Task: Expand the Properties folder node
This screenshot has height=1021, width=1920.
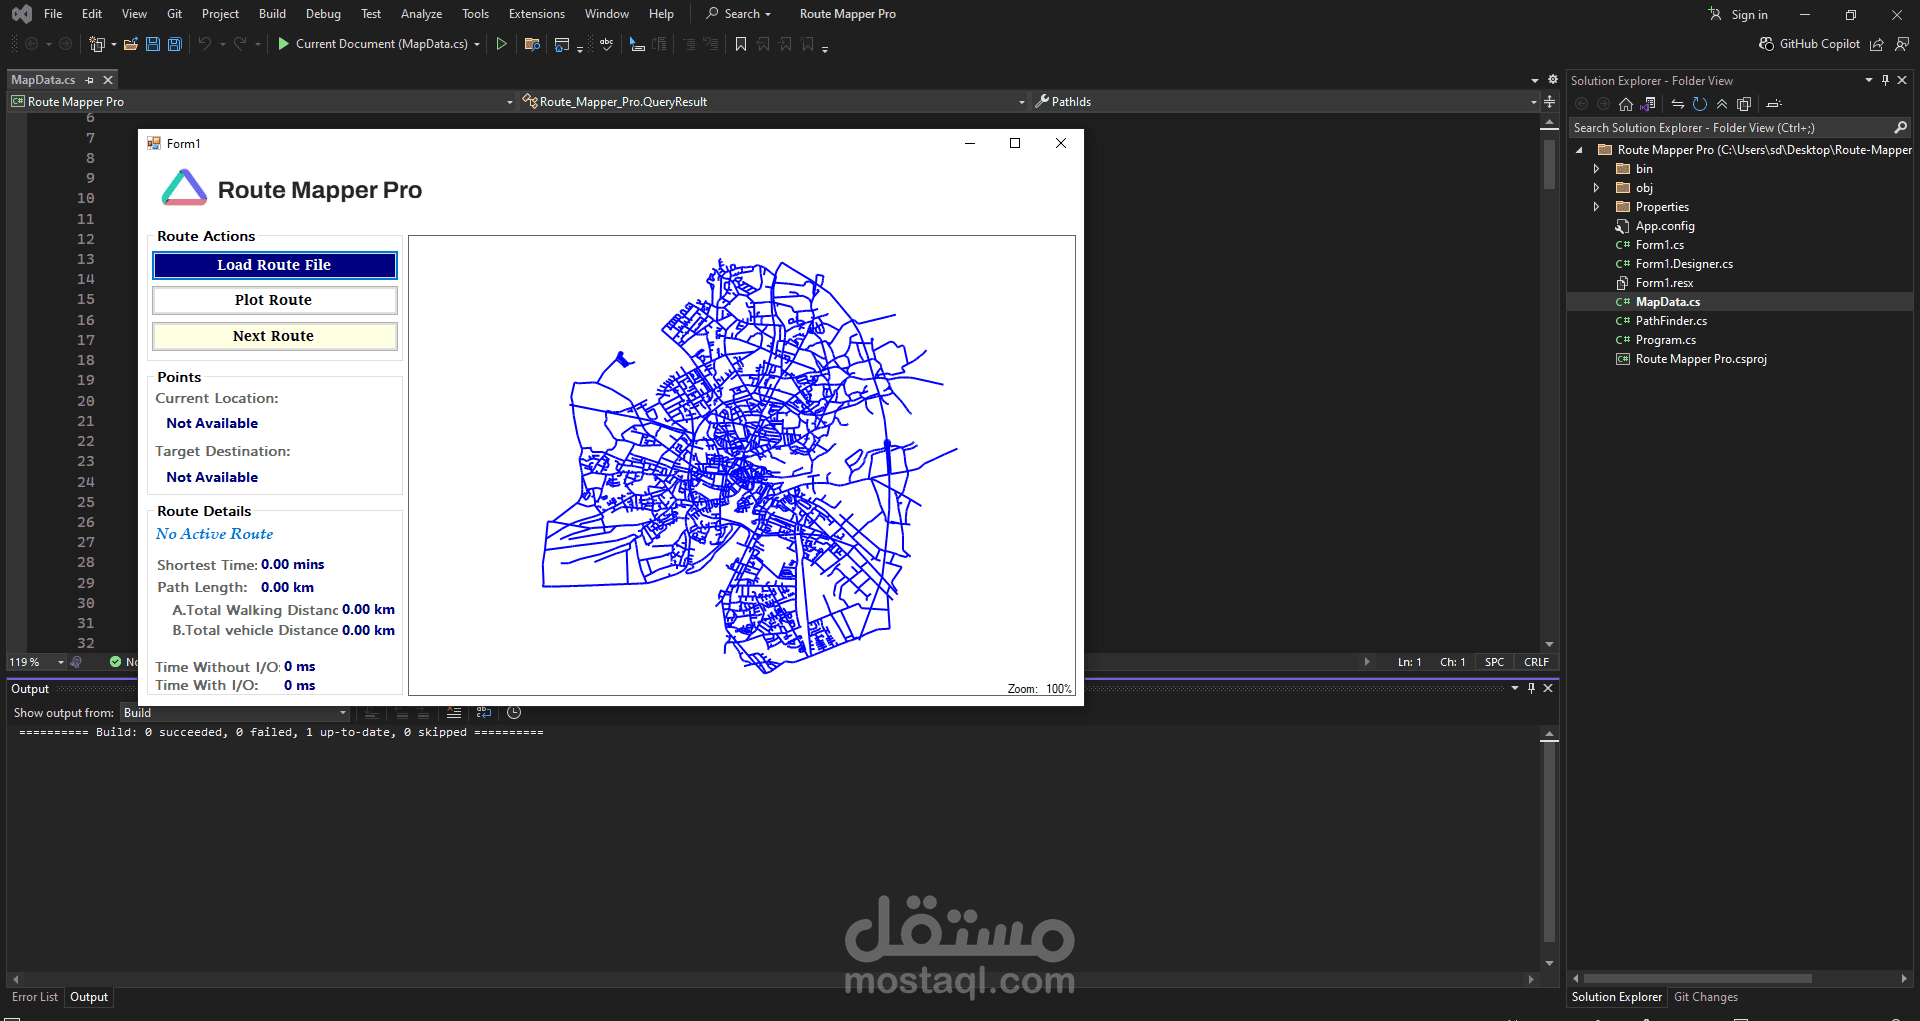Action: point(1597,207)
